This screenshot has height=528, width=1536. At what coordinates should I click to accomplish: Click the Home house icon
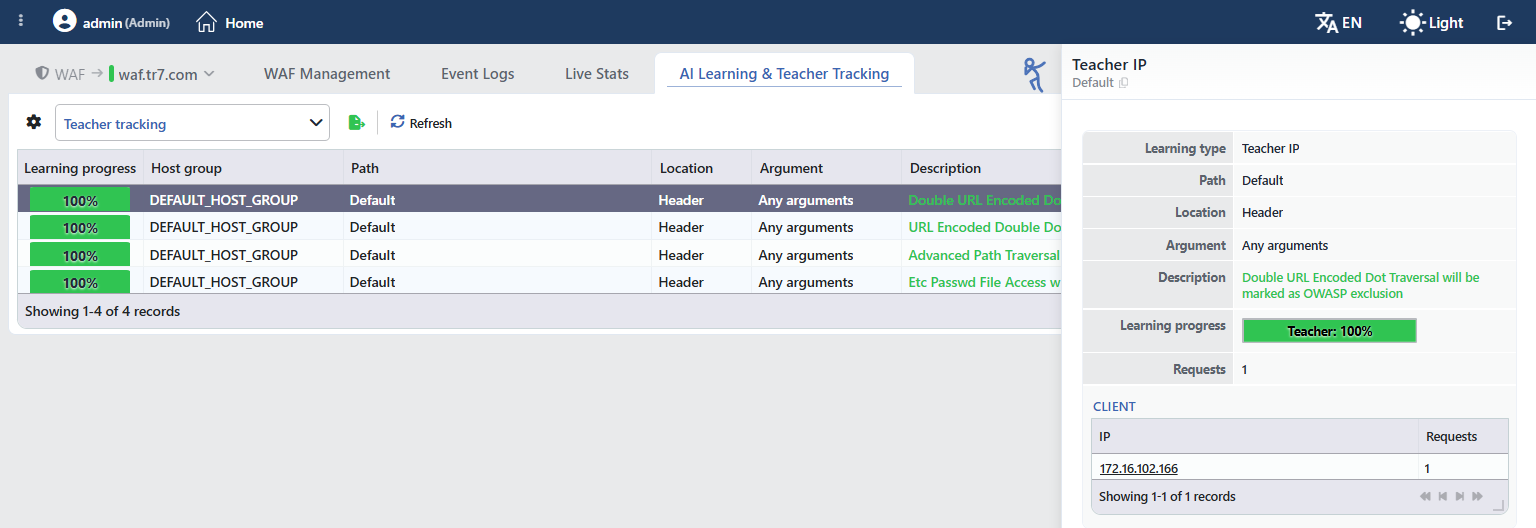(x=206, y=22)
